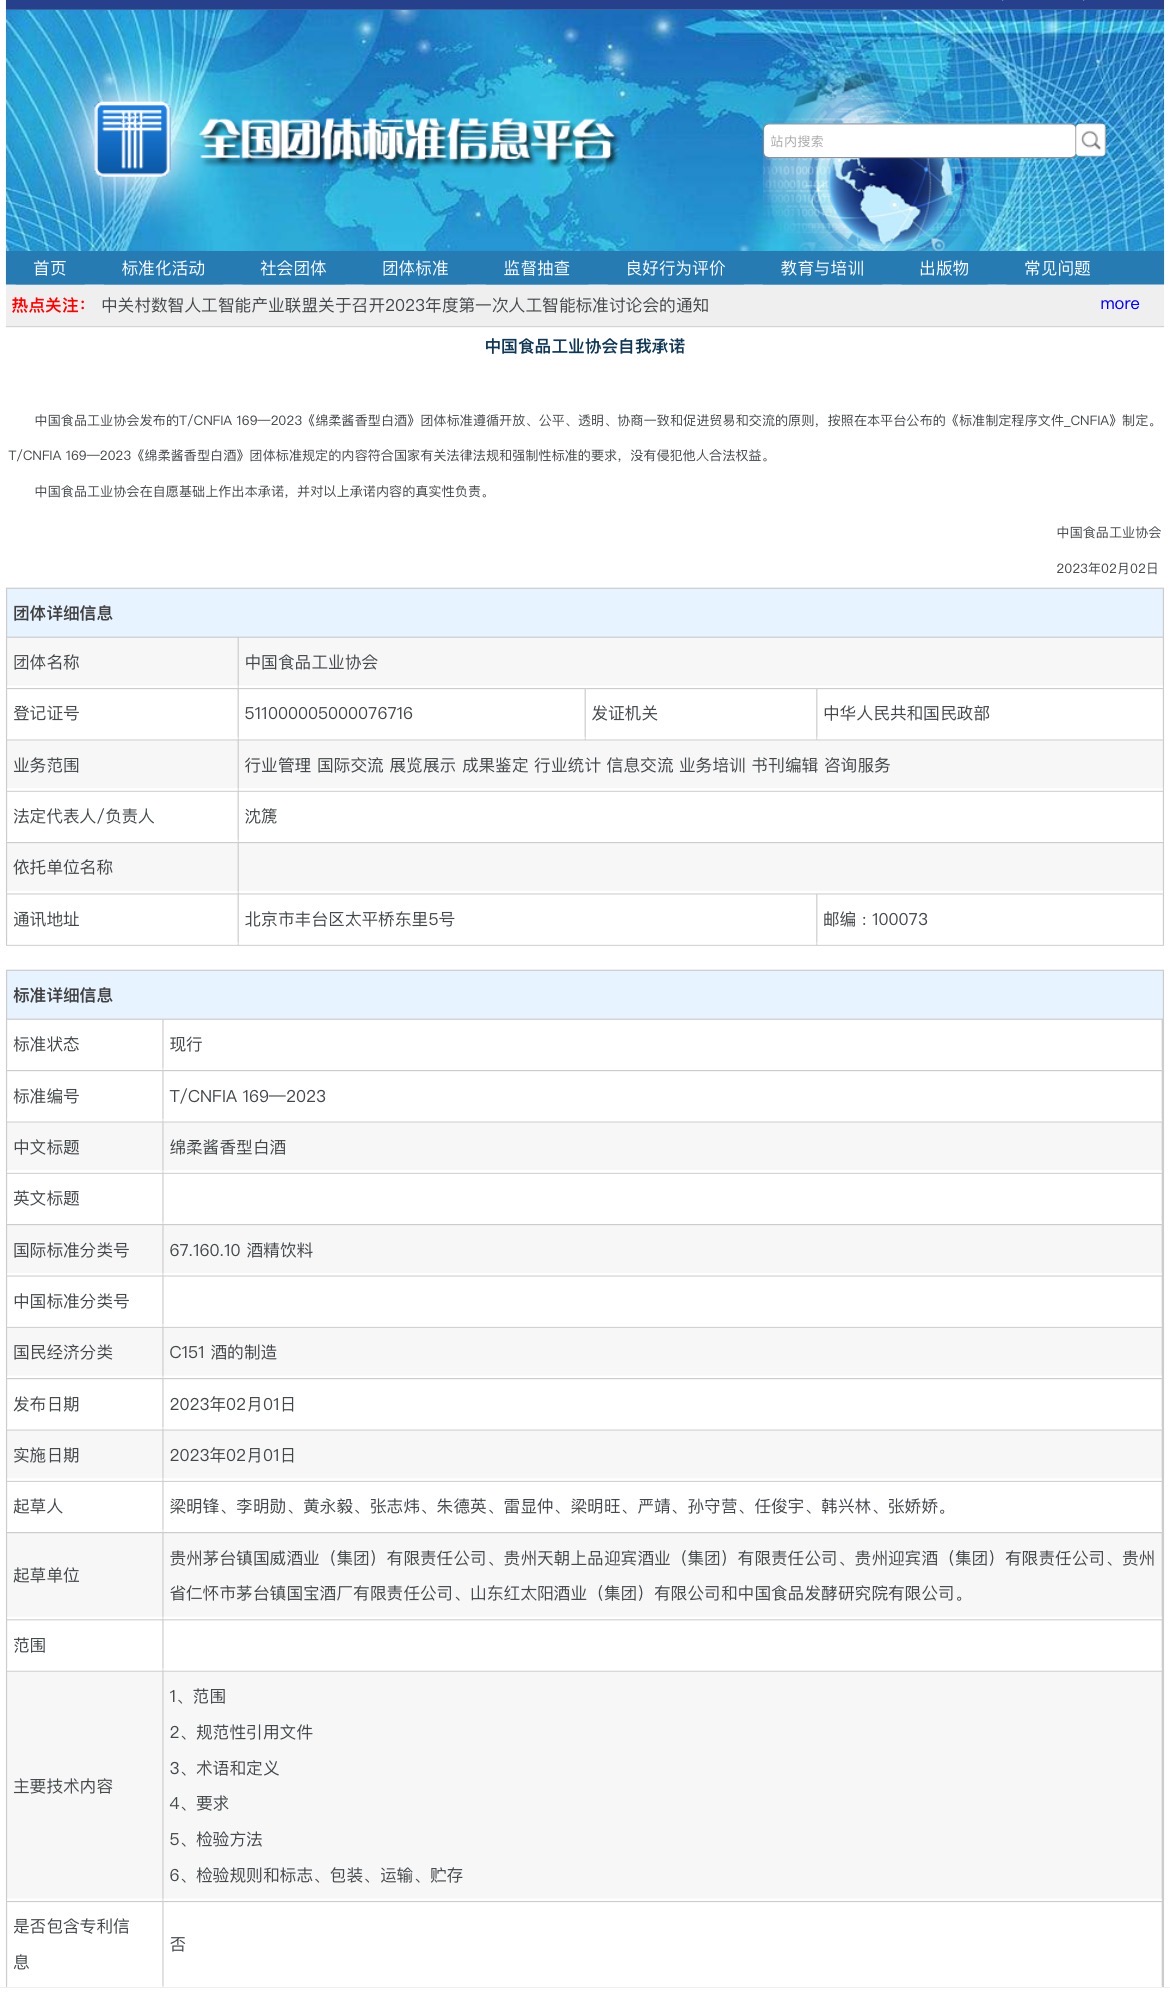Visit the 教育与培训 menu item
This screenshot has width=1170, height=1998.
(822, 268)
